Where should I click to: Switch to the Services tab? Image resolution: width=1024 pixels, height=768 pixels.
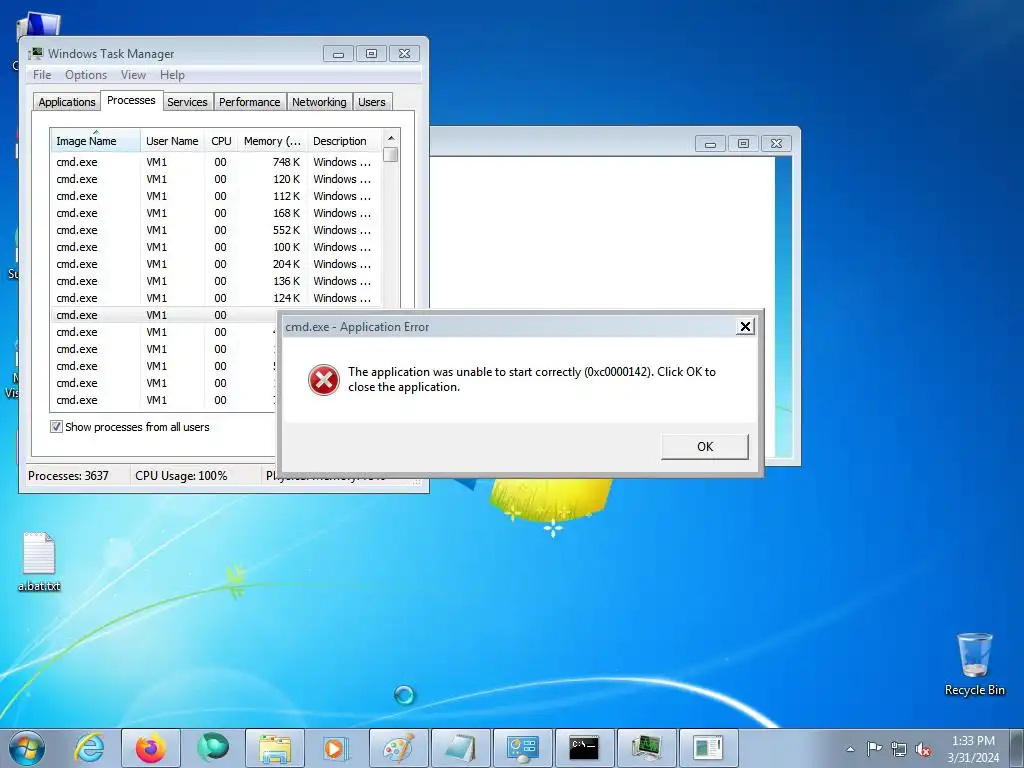(187, 102)
